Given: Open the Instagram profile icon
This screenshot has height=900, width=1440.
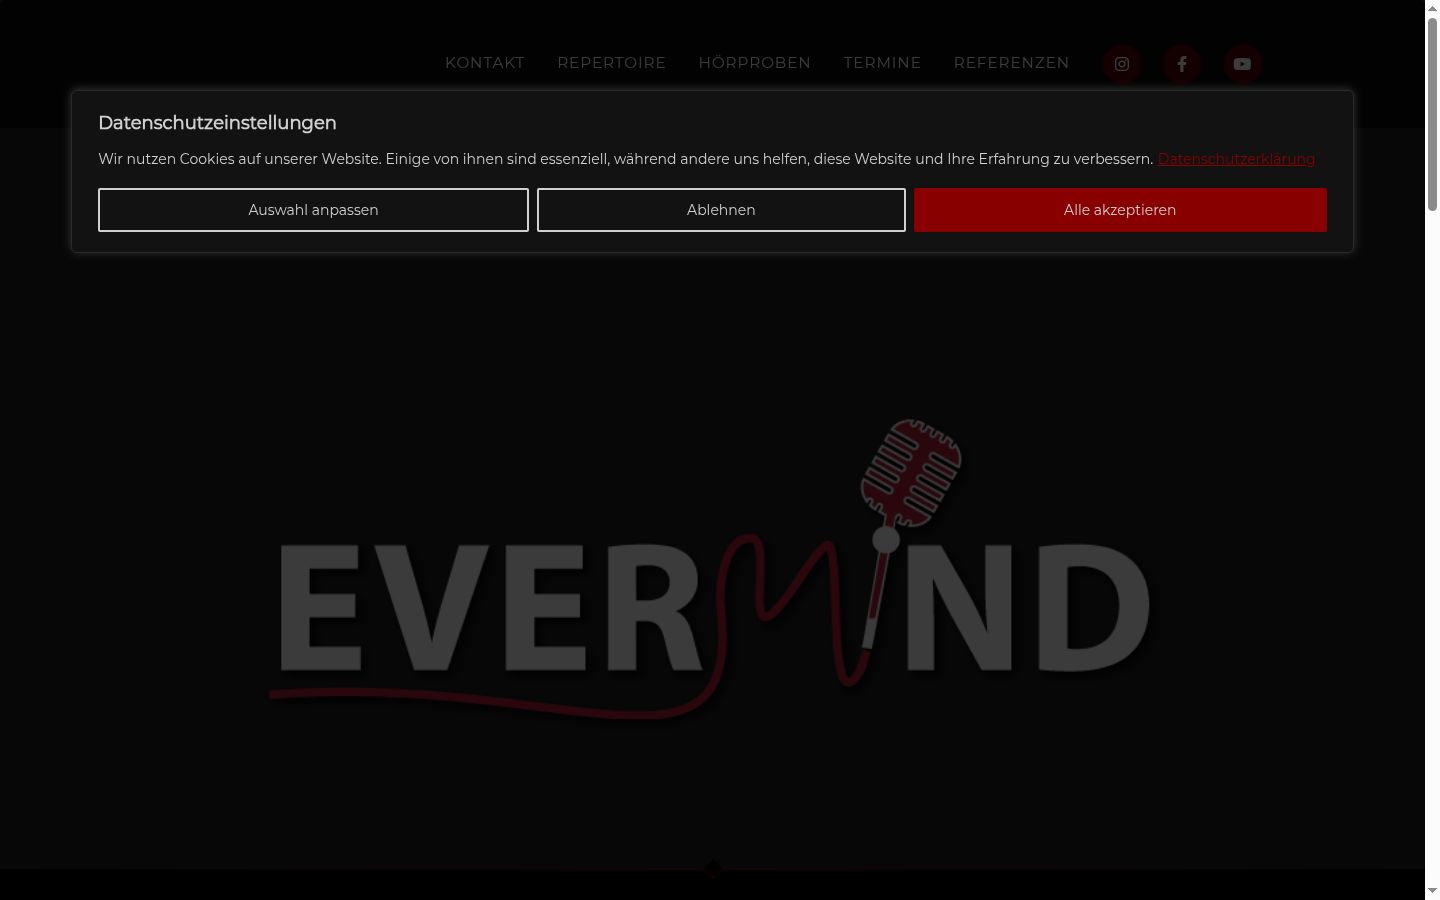Looking at the screenshot, I should [1122, 64].
